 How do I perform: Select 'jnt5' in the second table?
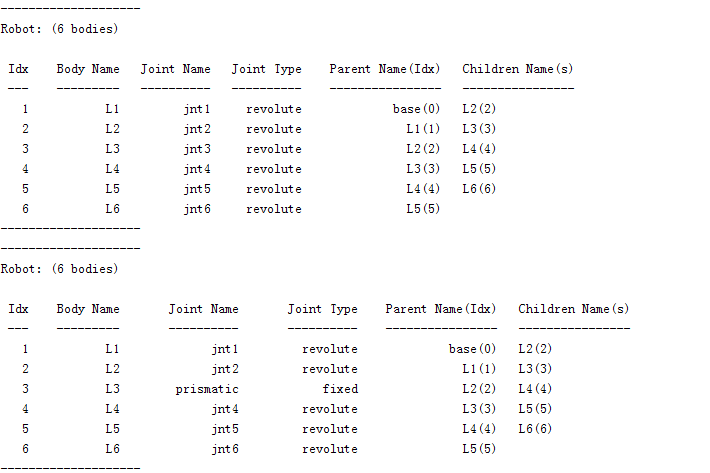[x=225, y=429]
